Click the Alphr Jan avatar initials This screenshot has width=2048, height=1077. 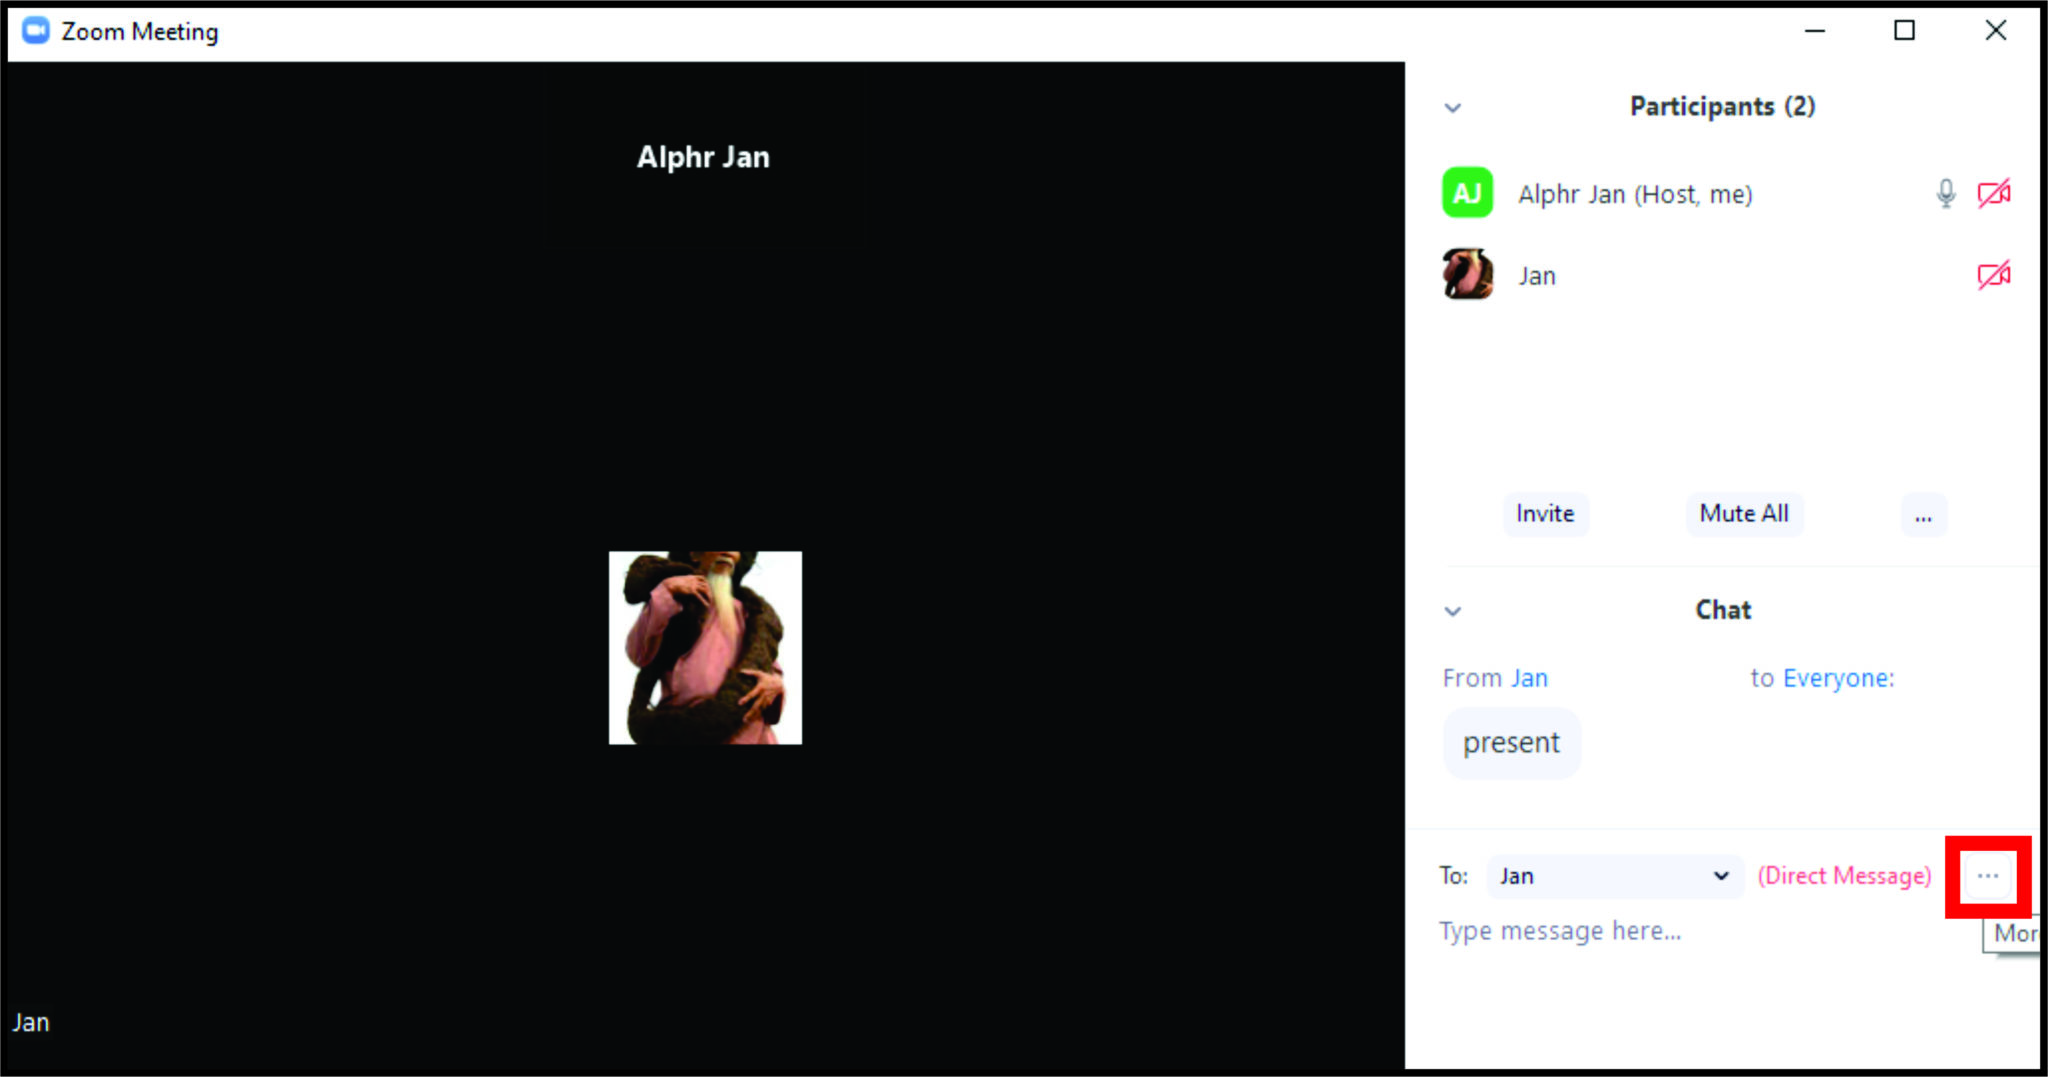(1466, 192)
